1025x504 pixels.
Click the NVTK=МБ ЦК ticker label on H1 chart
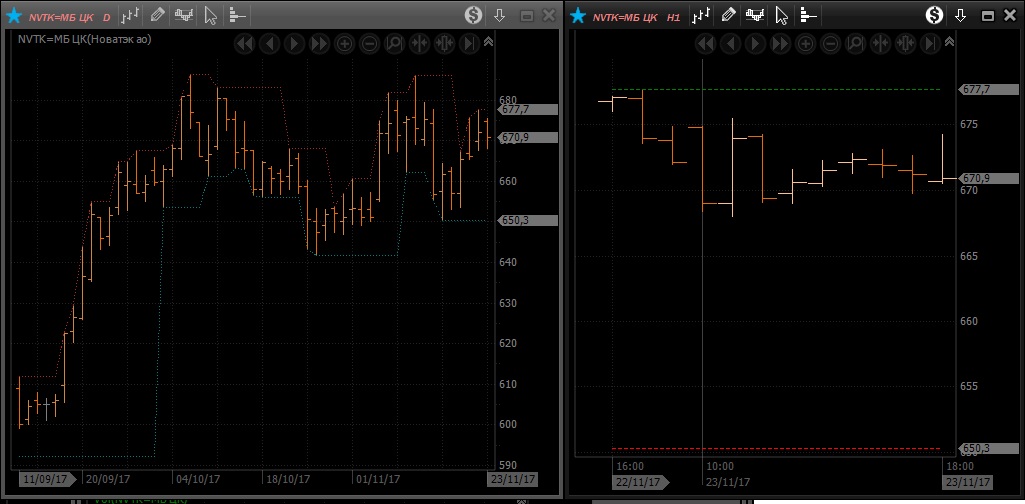point(624,17)
